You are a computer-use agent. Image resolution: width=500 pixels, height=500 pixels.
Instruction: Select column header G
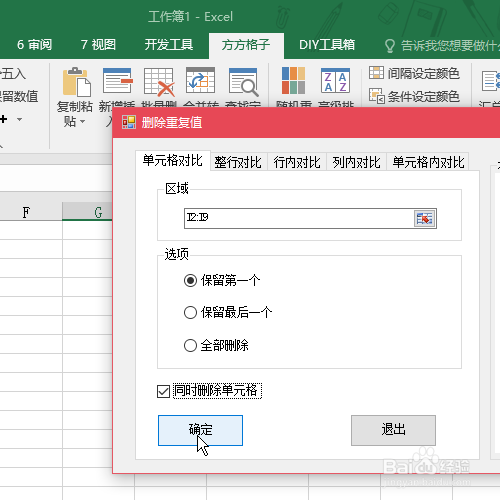pos(88,212)
